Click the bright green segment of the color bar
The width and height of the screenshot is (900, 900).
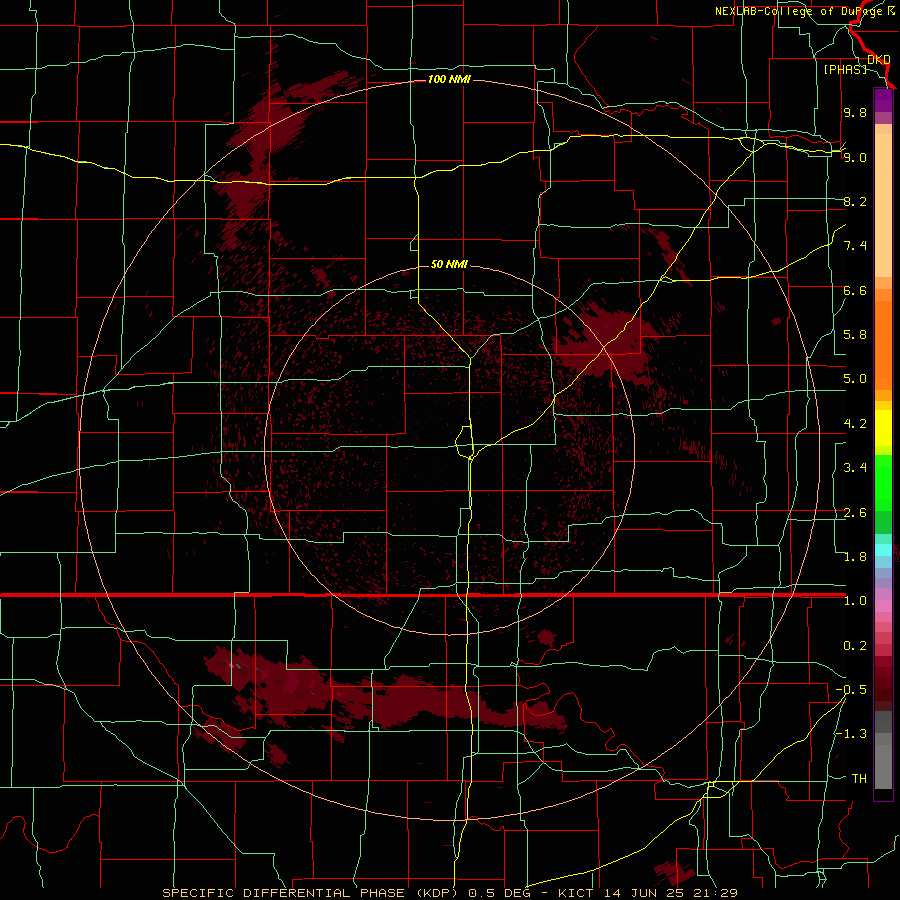tap(883, 482)
